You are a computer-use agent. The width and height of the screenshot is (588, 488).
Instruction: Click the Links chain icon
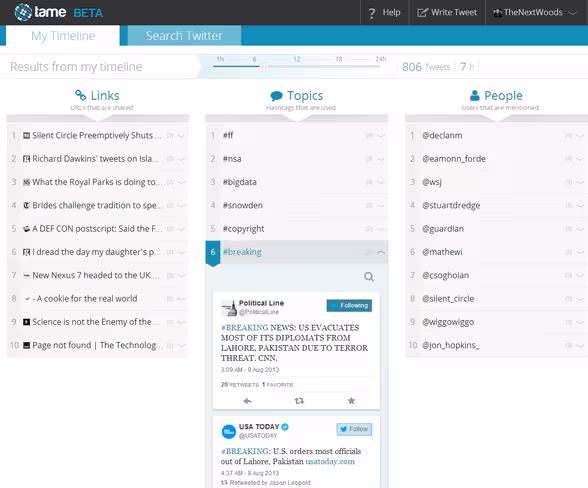(80, 95)
